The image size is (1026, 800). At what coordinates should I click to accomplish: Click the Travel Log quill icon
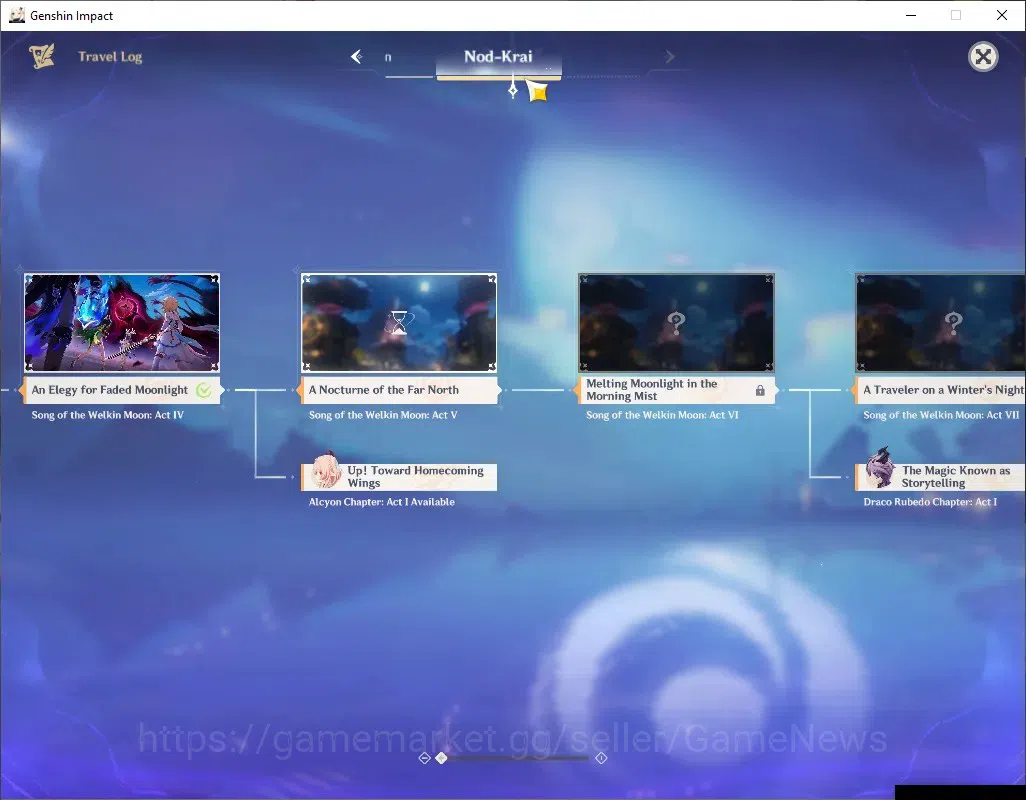pos(42,56)
